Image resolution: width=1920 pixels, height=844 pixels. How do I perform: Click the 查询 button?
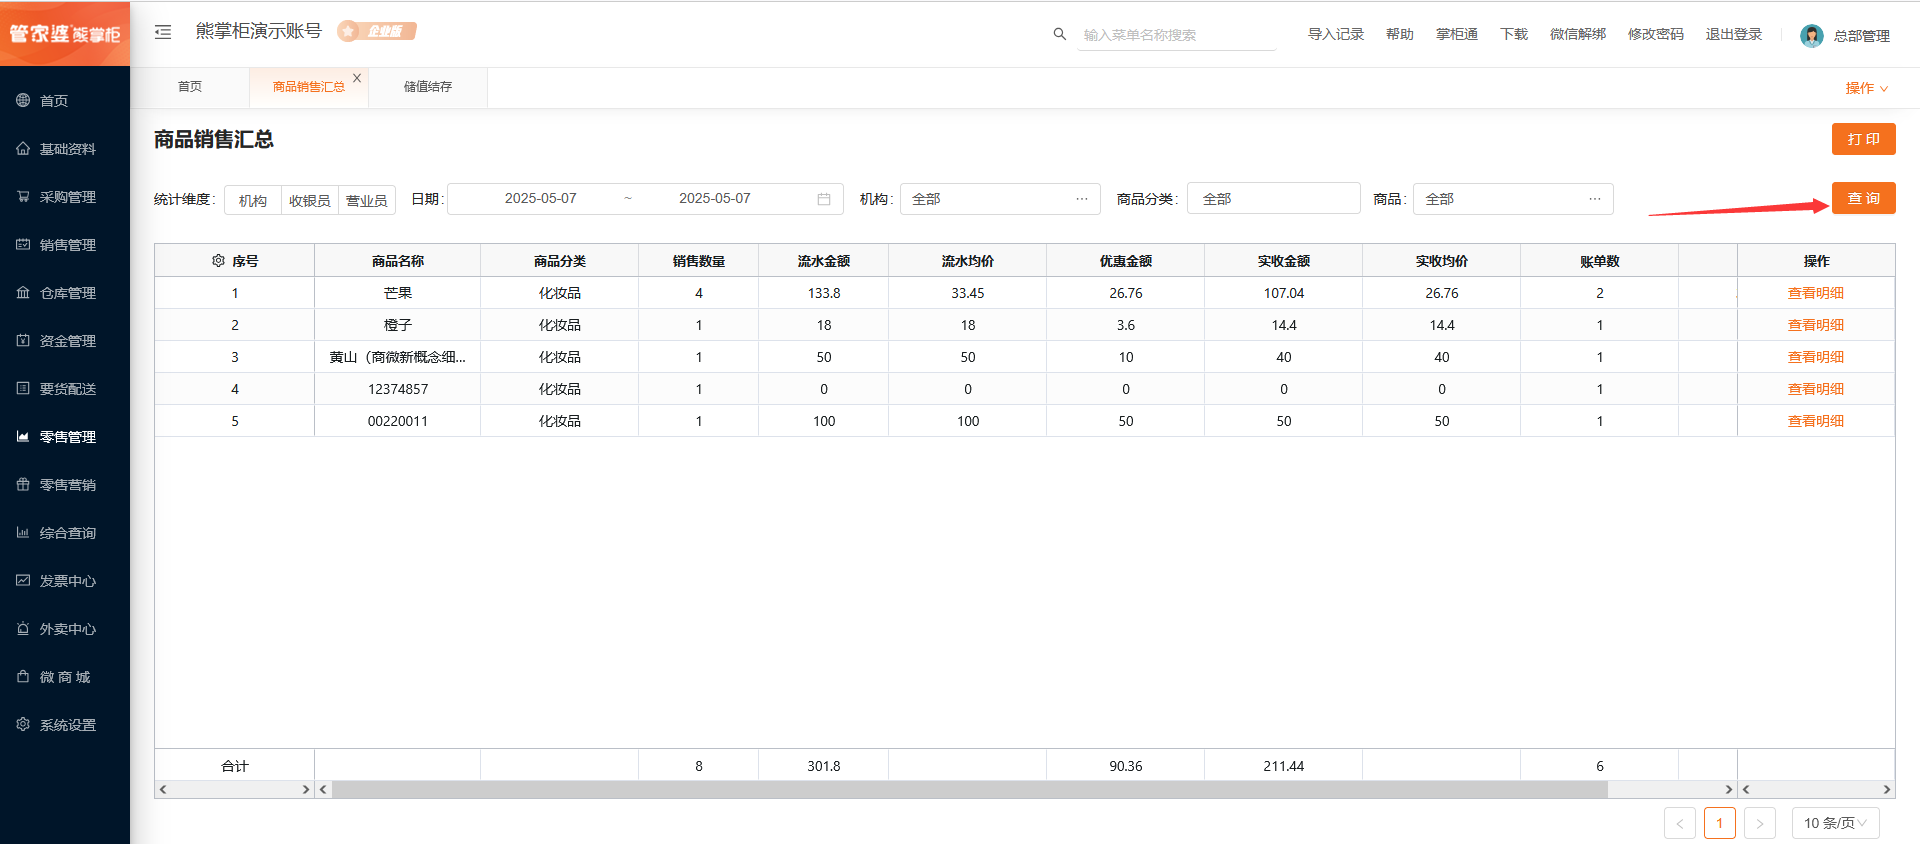pyautogui.click(x=1863, y=198)
